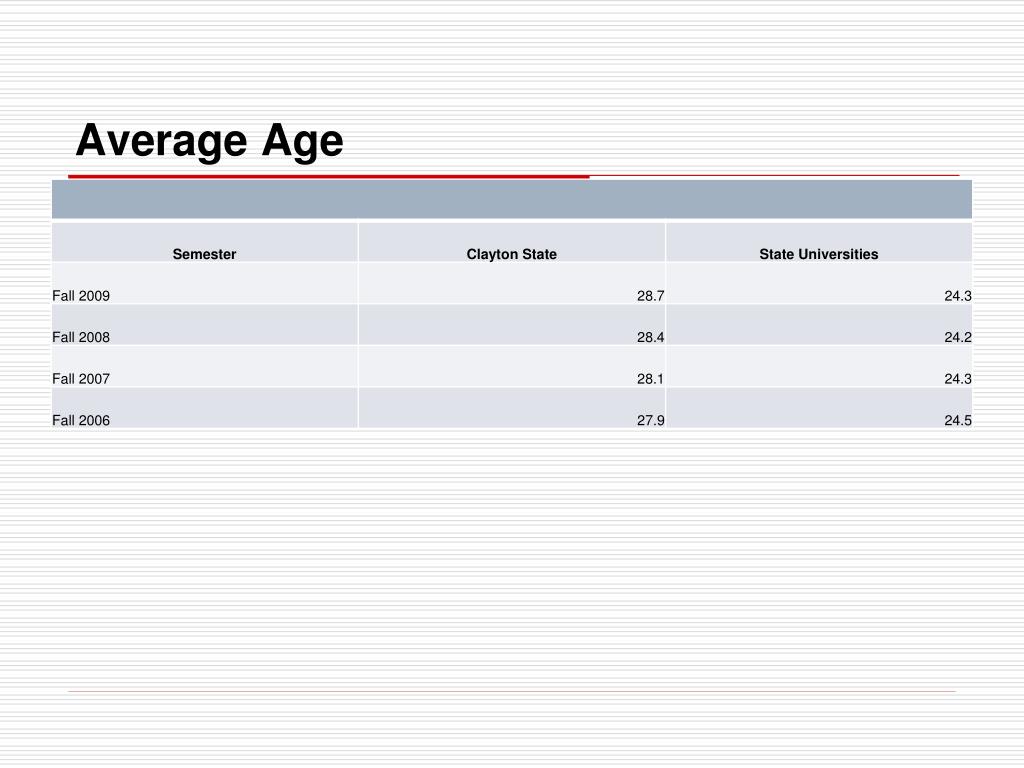Click the 'Clayton State' column header
1024x768 pixels.
point(511,254)
